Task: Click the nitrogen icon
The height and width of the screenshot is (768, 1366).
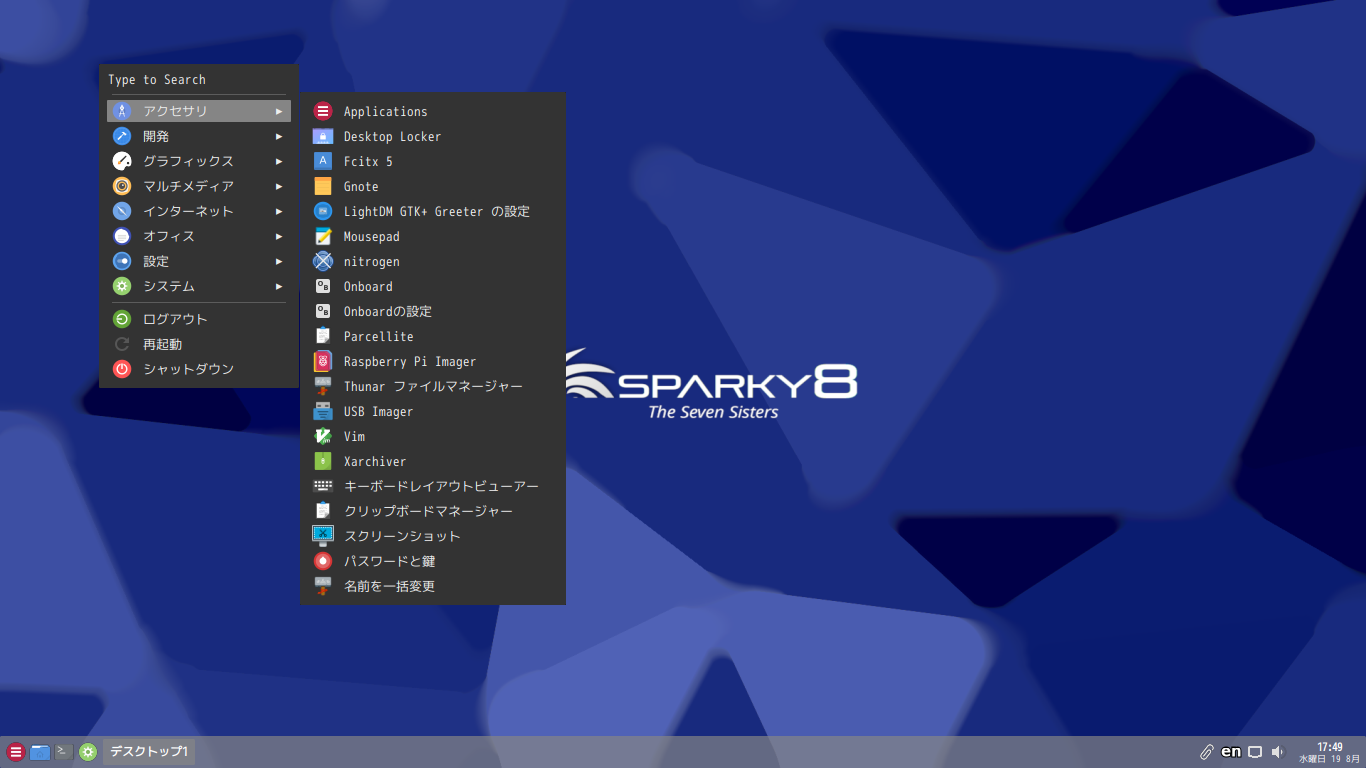Action: tap(323, 261)
